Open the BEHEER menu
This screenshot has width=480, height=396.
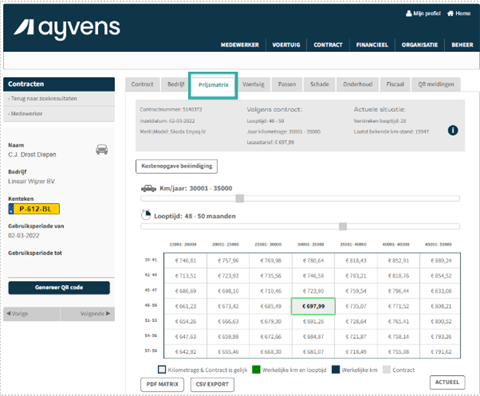tap(462, 45)
